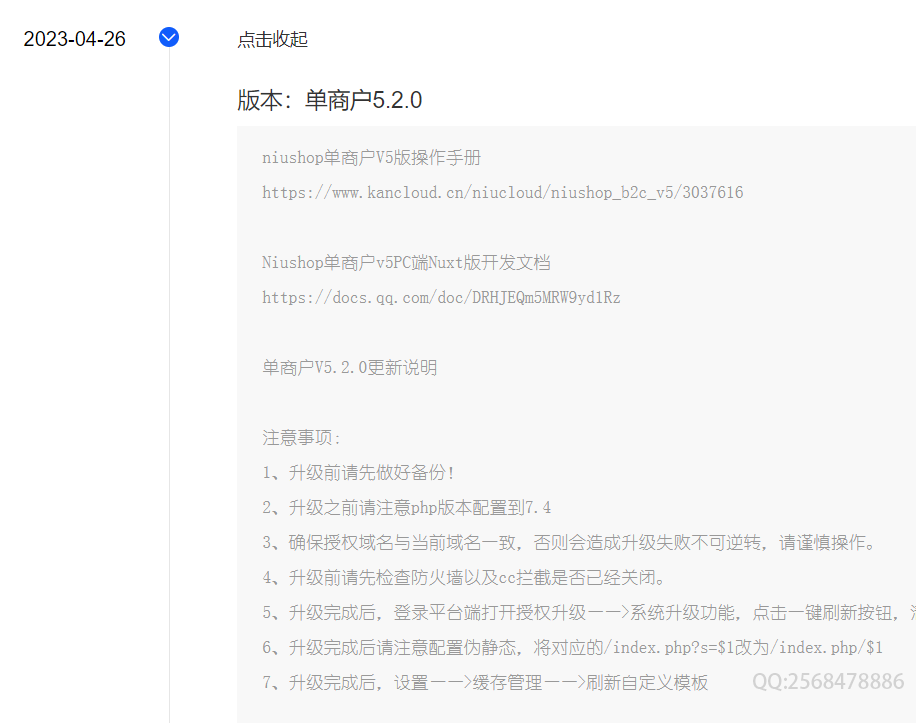The width and height of the screenshot is (916, 723).
Task: Click note 6 about 配置伪静态 index.php
Action: 572,648
